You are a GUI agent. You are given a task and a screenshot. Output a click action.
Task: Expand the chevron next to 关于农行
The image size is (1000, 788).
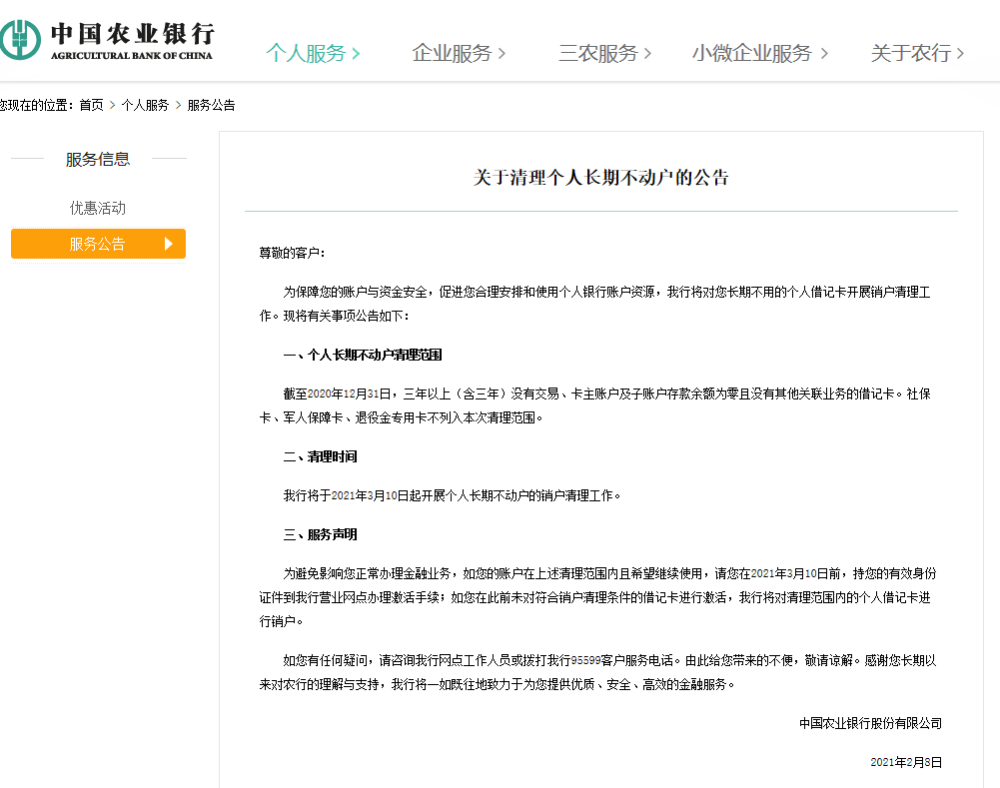coord(960,54)
